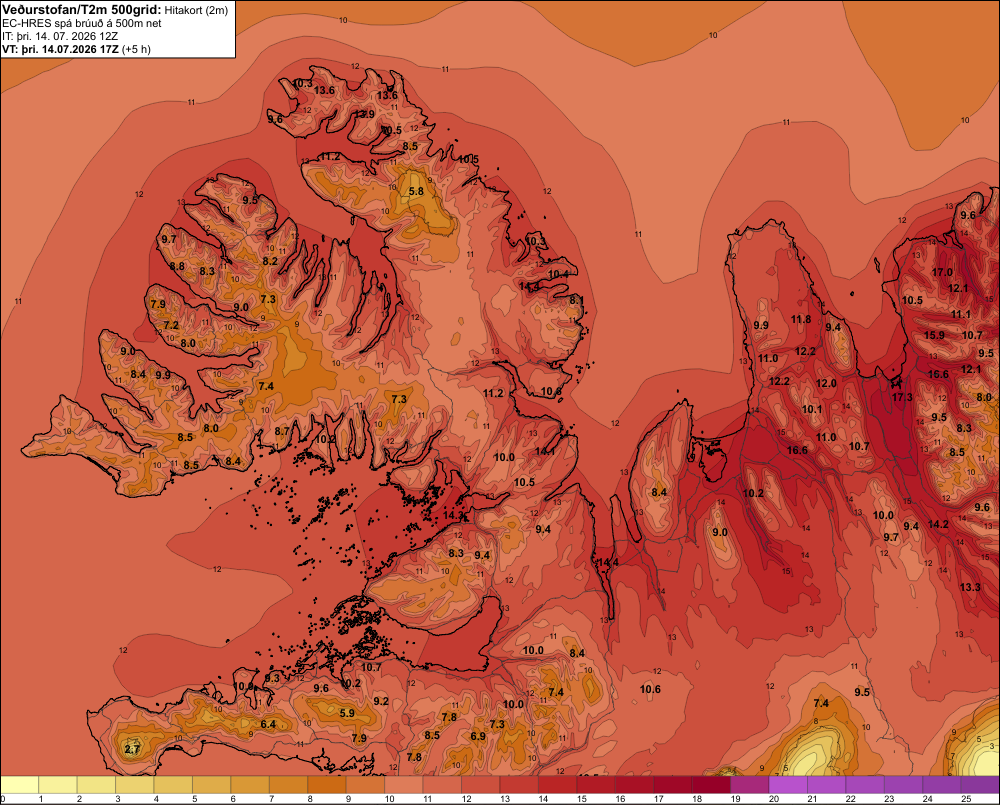Click the 2.7 temperature value on map
The width and height of the screenshot is (1000, 805).
coord(132,750)
